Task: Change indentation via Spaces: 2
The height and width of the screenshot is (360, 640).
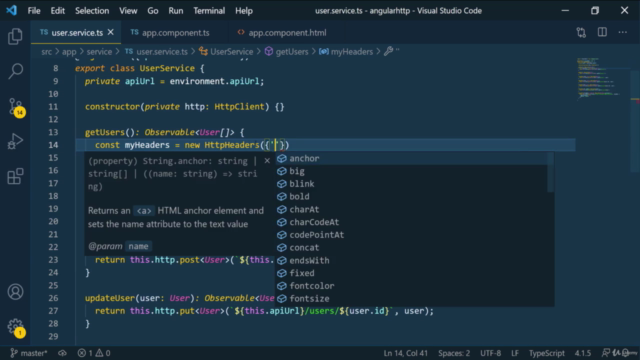Action: pyautogui.click(x=454, y=353)
